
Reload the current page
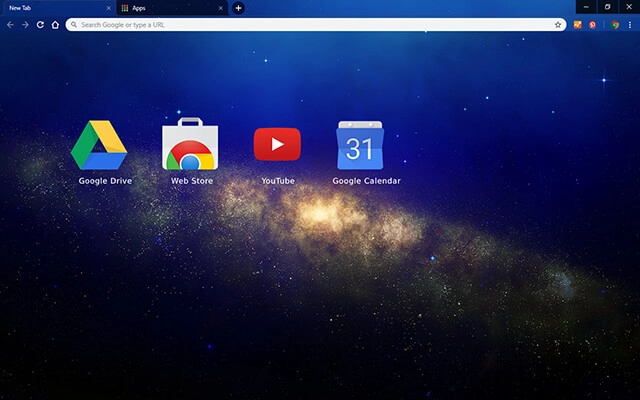tap(40, 25)
